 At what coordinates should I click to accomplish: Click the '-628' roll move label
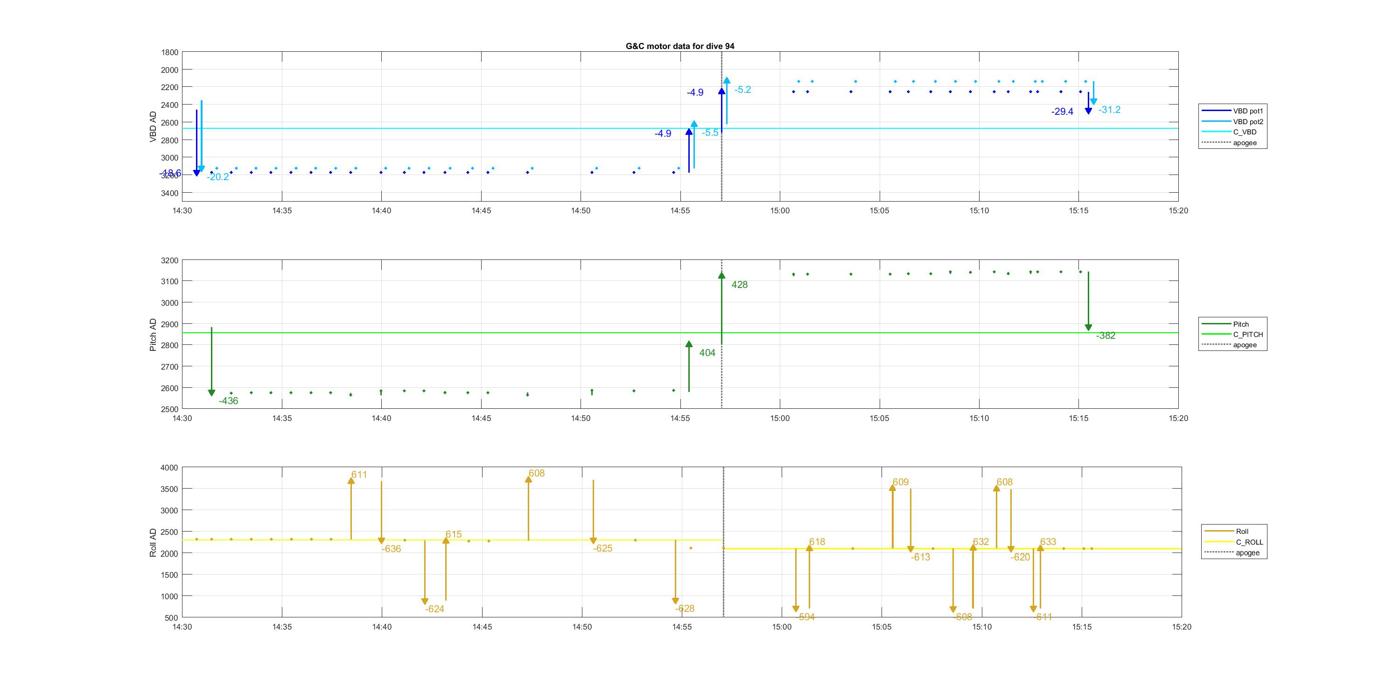pos(685,609)
